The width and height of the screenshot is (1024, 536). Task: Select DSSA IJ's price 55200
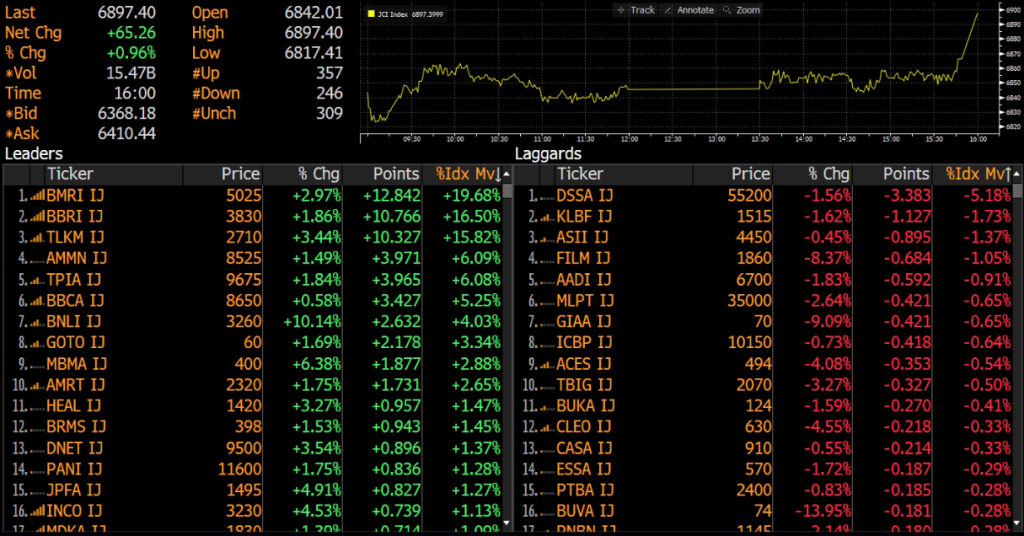(x=749, y=195)
